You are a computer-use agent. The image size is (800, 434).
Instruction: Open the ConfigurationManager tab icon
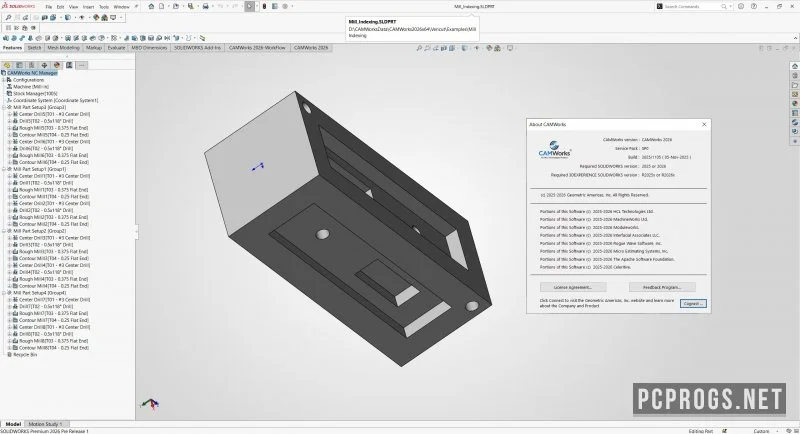tap(32, 65)
